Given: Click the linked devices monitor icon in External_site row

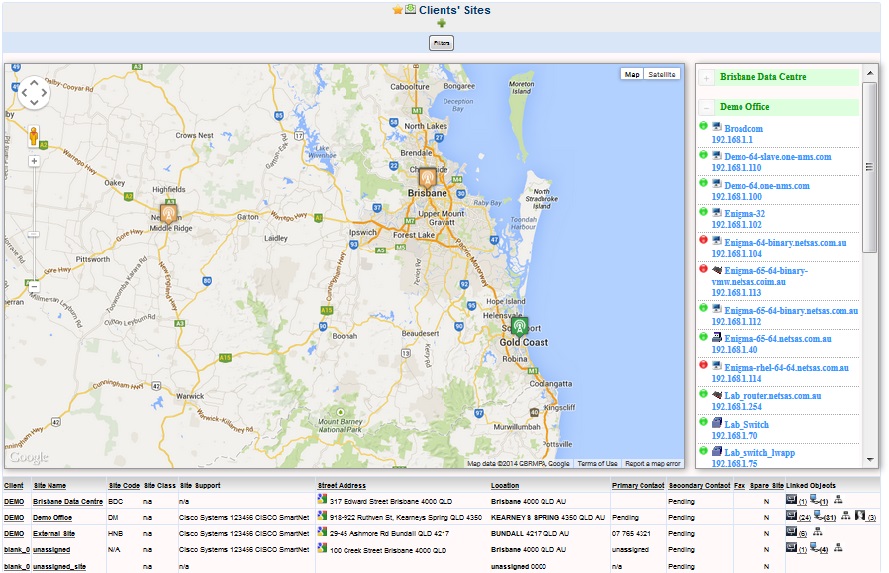Looking at the screenshot, I should [791, 531].
